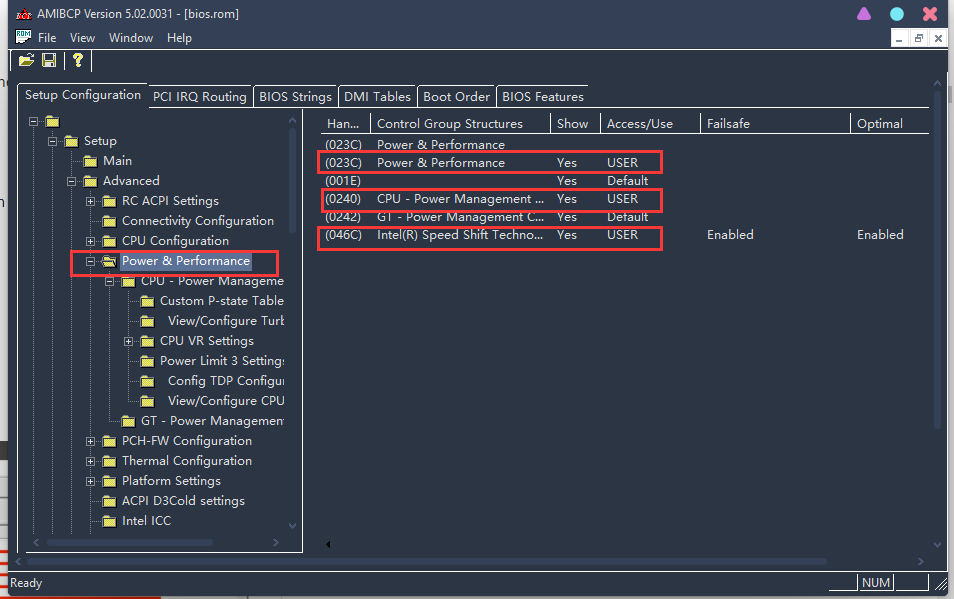Image resolution: width=954 pixels, height=599 pixels.
Task: Click the Optimal Enabled value for 046C
Action: tap(880, 235)
